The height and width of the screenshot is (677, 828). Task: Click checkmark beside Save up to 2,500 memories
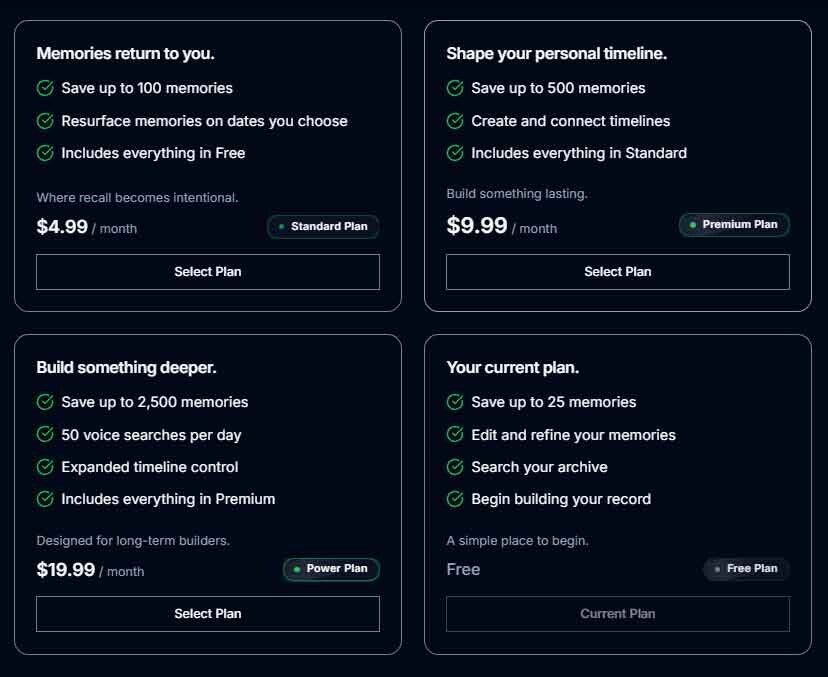click(x=45, y=402)
